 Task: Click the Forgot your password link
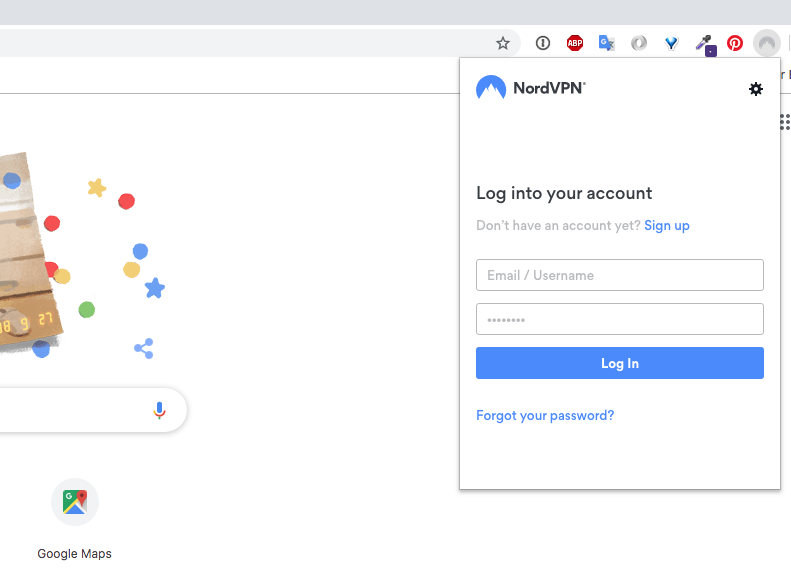point(545,415)
